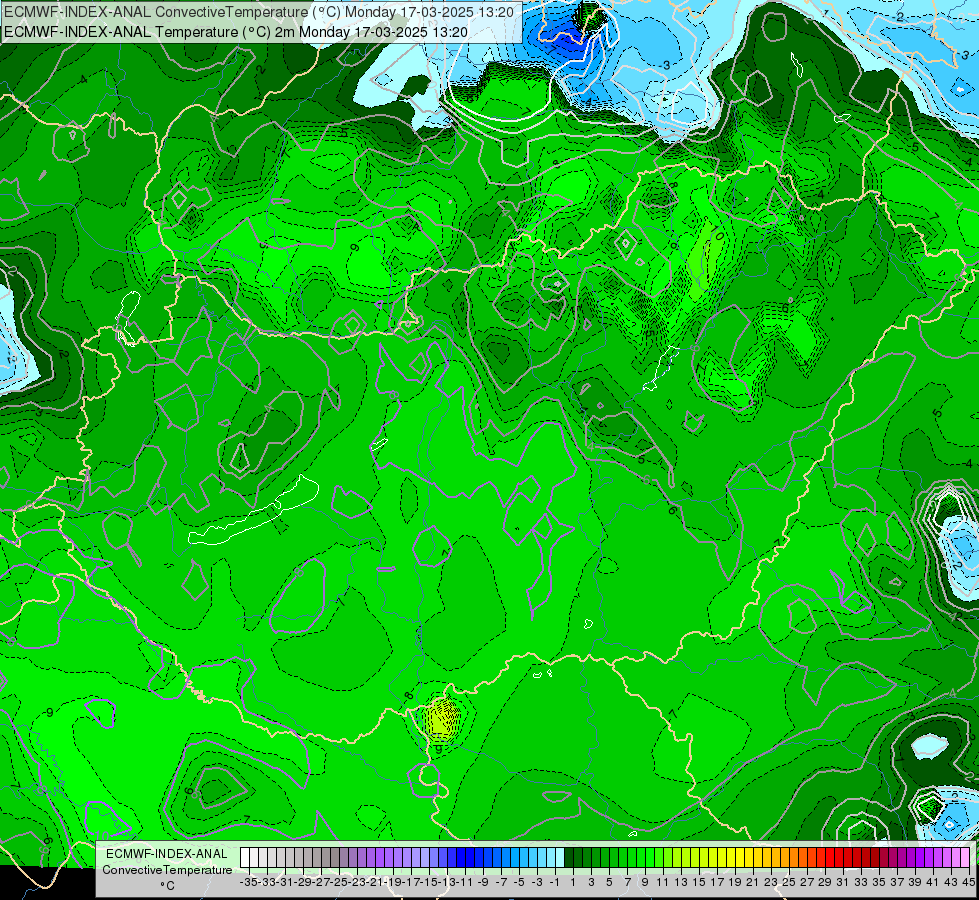
Task: Click the '°C' unit label in legend
Action: click(167, 886)
